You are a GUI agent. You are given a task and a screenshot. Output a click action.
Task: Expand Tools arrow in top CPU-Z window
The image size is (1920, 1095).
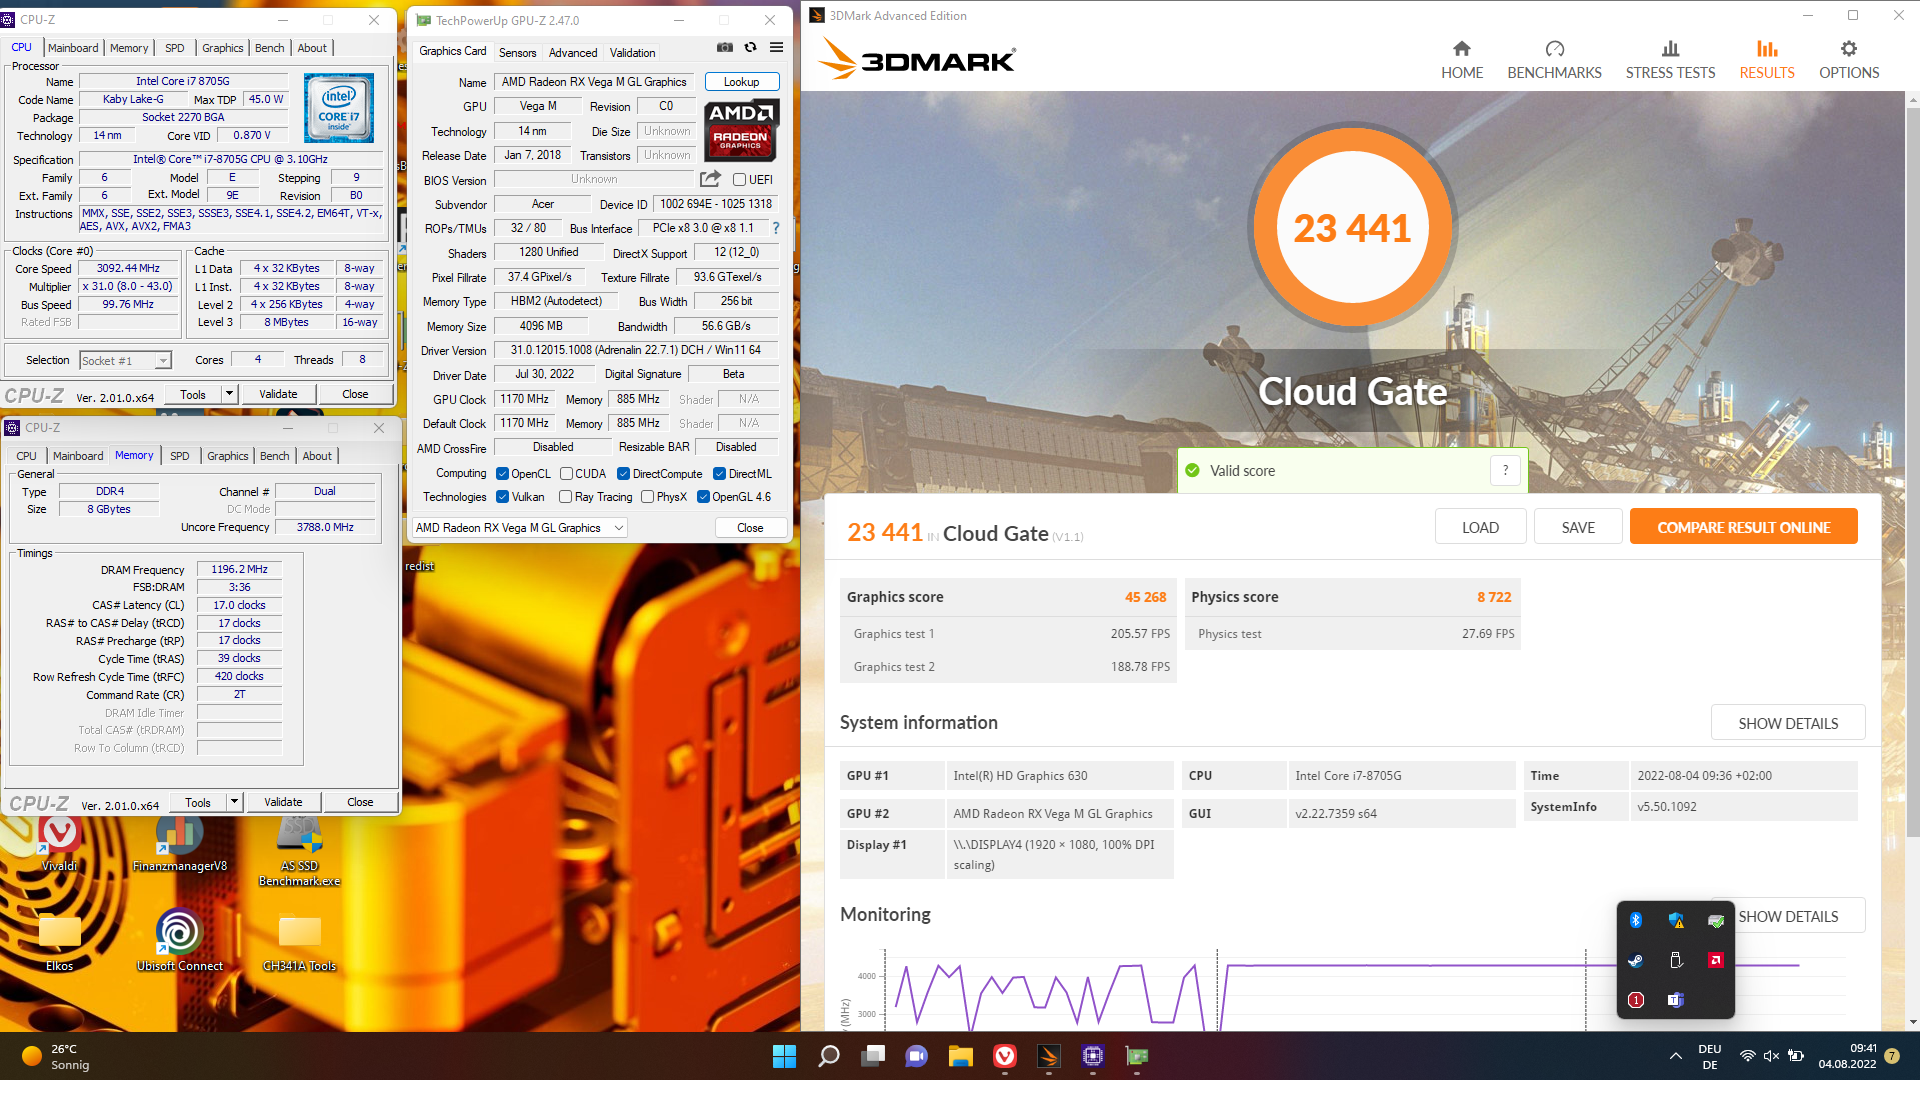[x=229, y=394]
